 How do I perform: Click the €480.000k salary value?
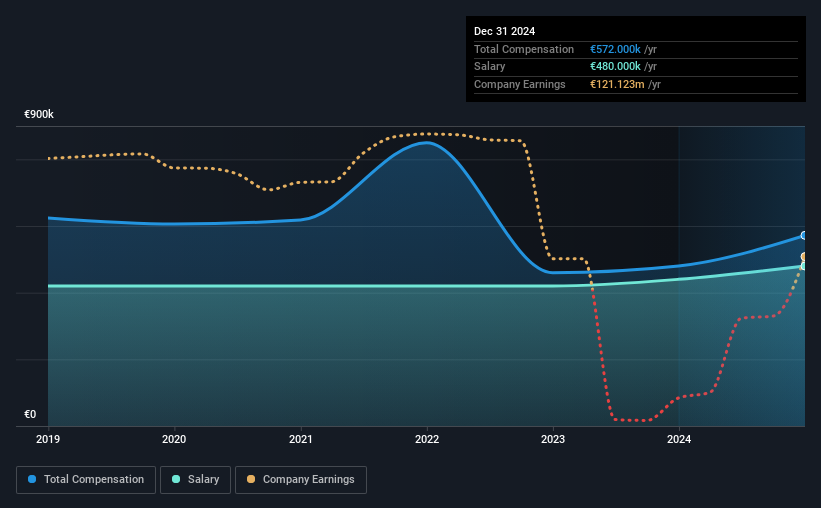(615, 67)
